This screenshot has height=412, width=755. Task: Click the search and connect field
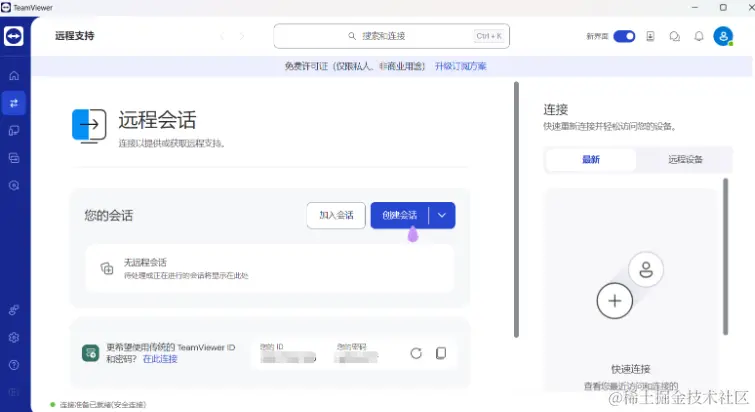(x=391, y=36)
